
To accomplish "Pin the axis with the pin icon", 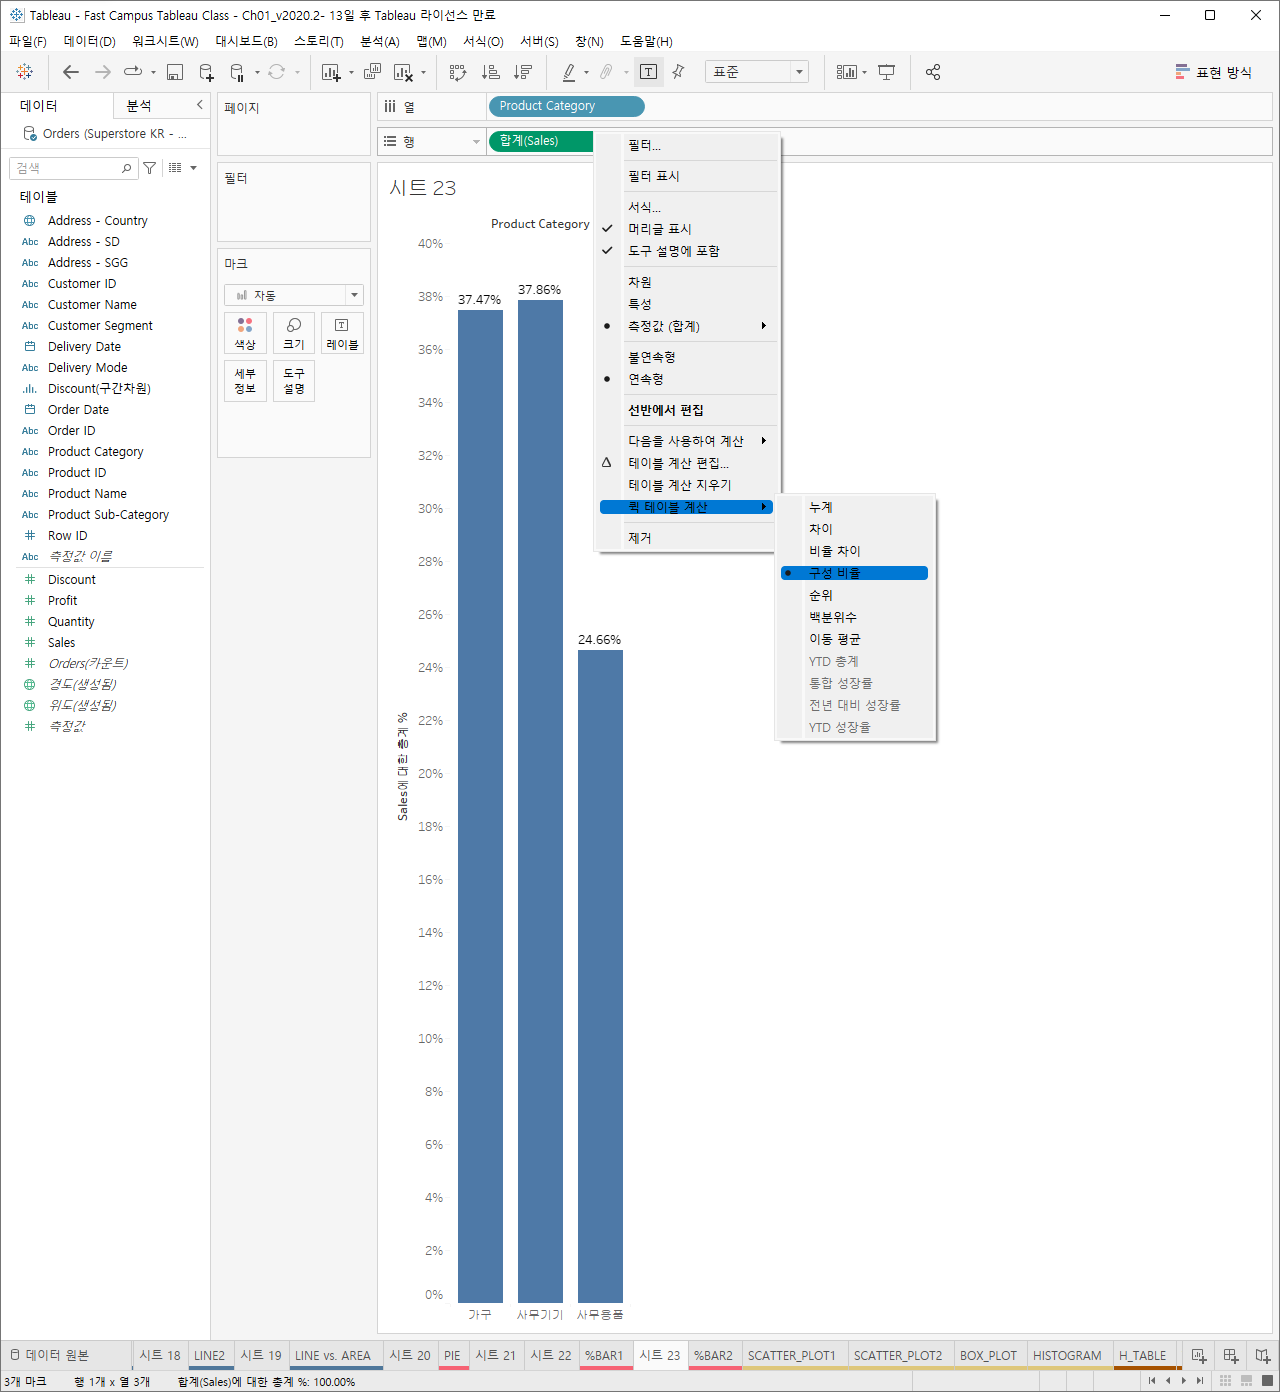I will (x=678, y=72).
